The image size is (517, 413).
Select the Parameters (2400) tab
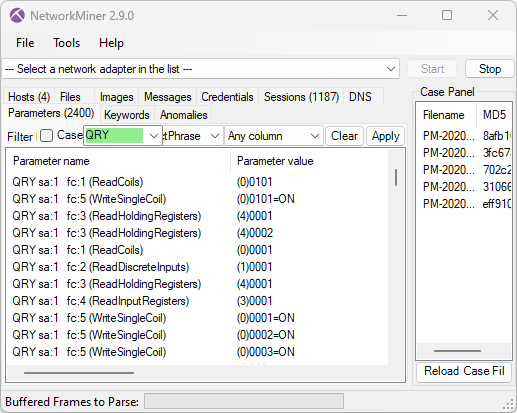pyautogui.click(x=51, y=113)
